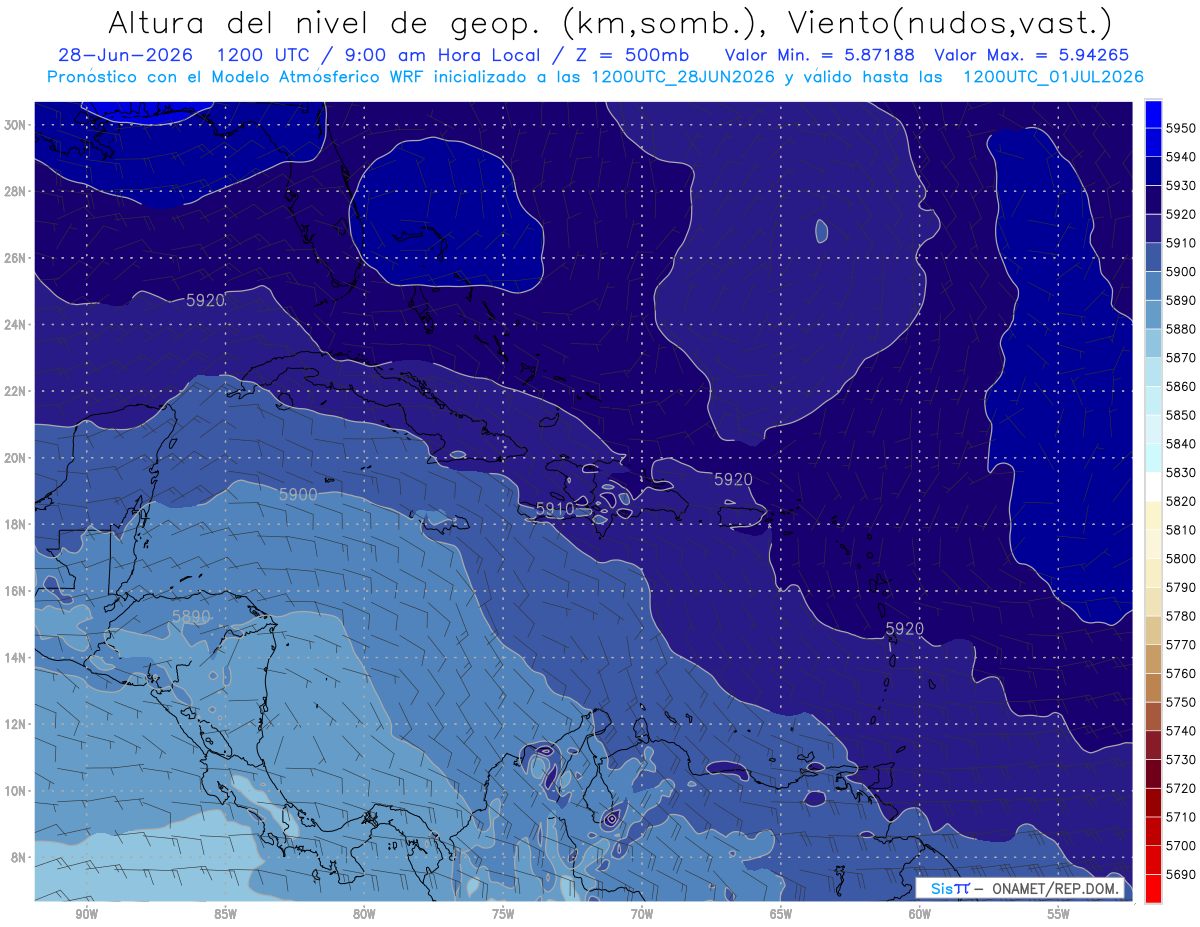
Task: Click the 5900 contour label
Action: 297,495
